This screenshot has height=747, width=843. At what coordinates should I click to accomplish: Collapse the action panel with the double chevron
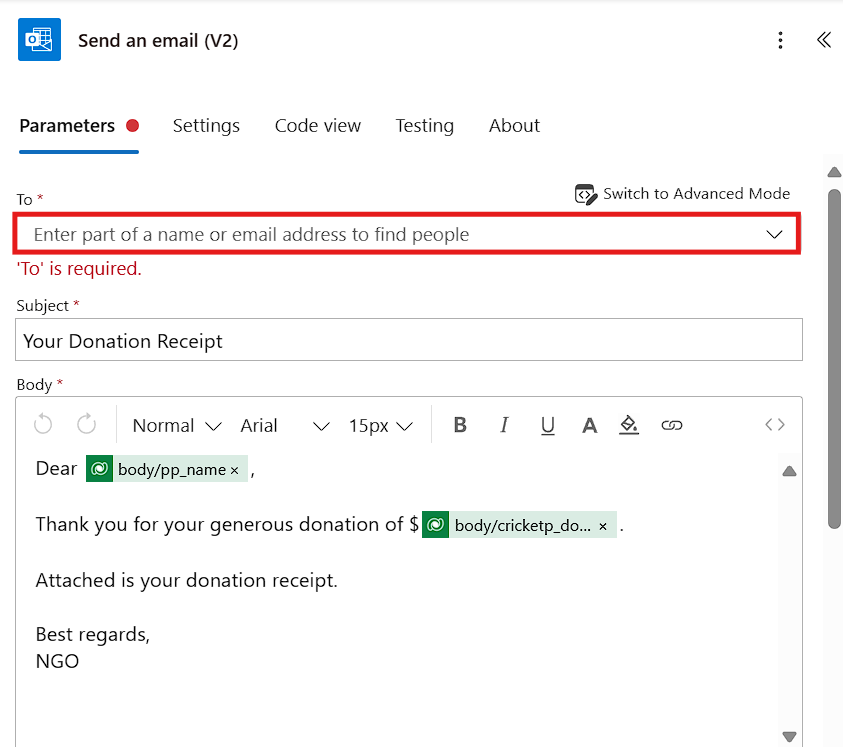click(823, 40)
